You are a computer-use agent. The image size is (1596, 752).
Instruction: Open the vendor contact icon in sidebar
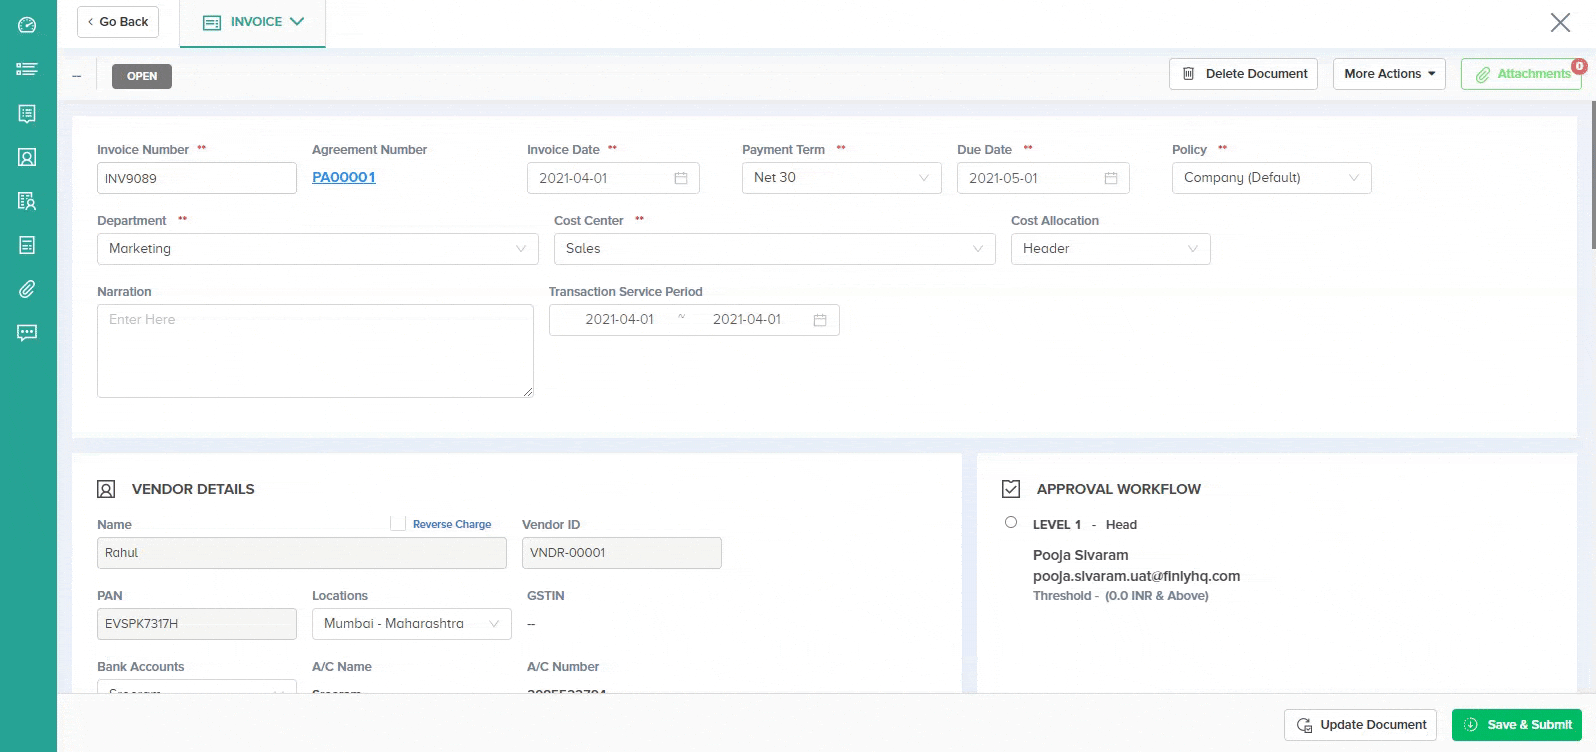click(27, 157)
